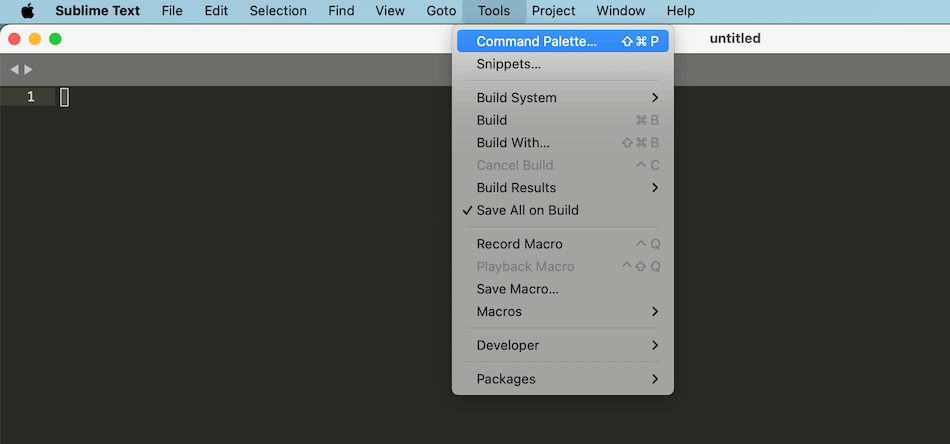Click the green zoom window button

pos(55,39)
